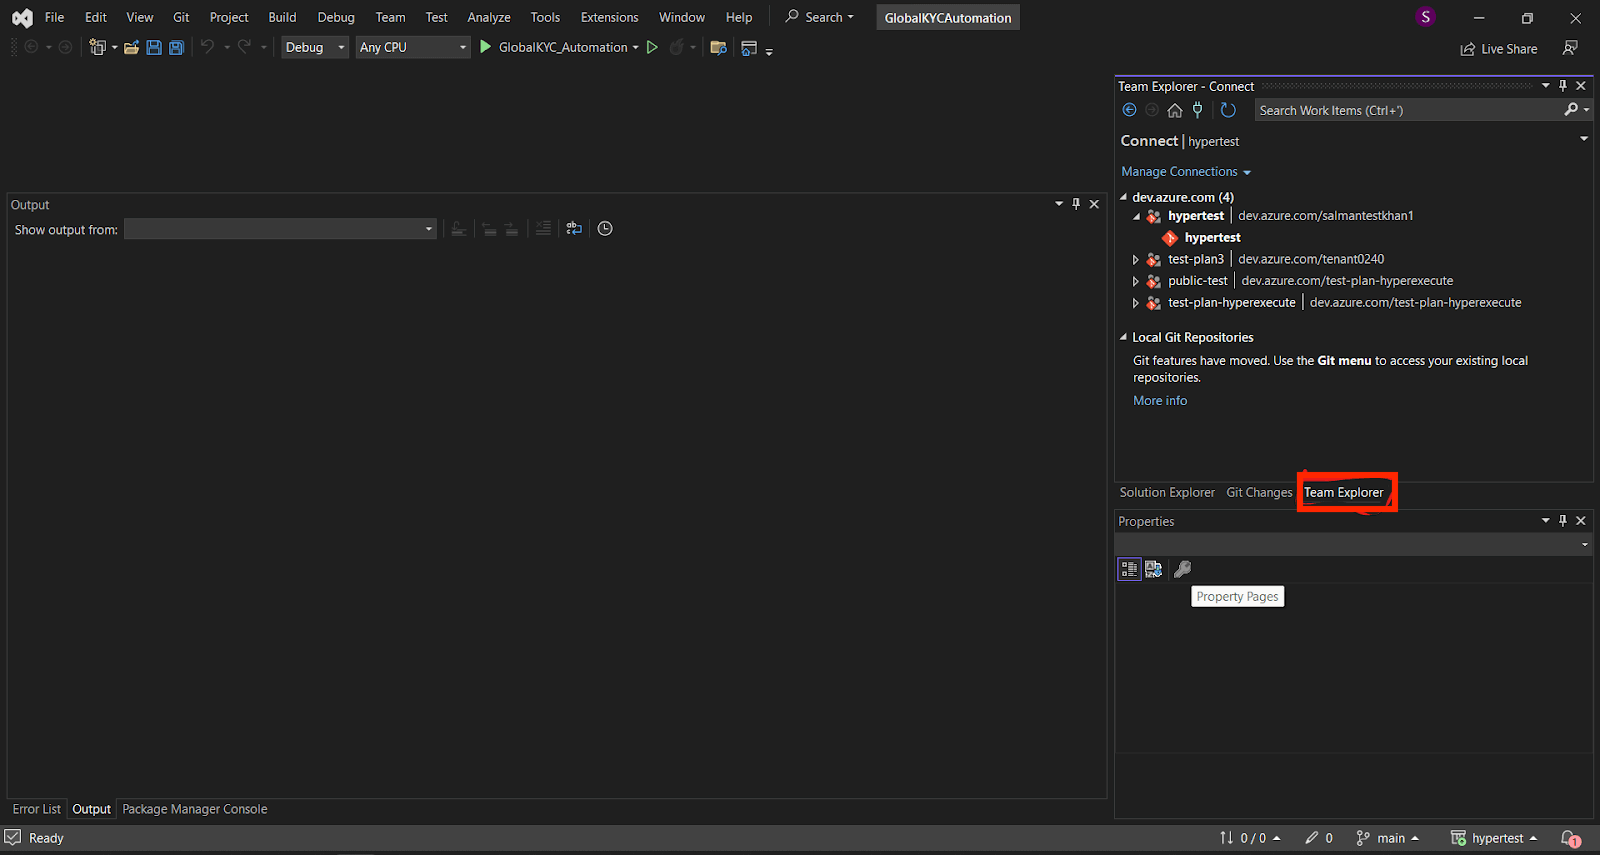Go to Team Explorer Home icon
Image resolution: width=1600 pixels, height=855 pixels.
[x=1175, y=110]
